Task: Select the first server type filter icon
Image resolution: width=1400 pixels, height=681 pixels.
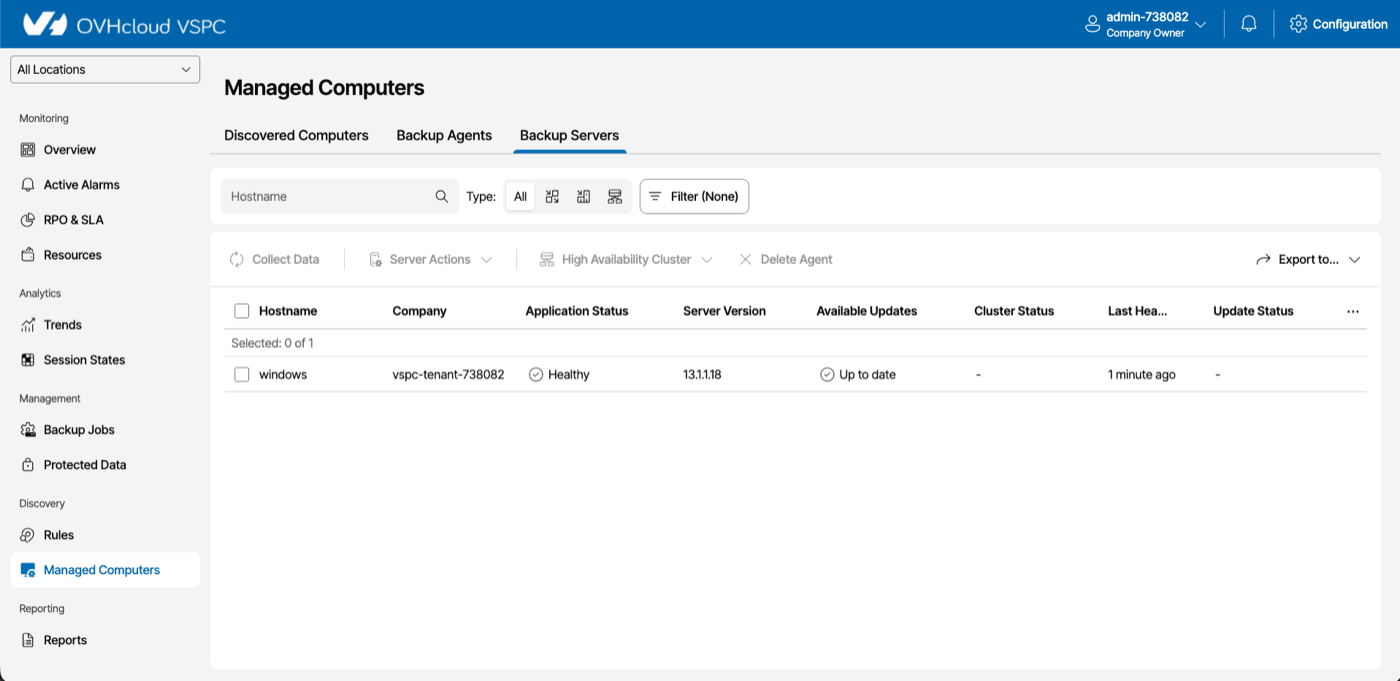Action: 552,196
